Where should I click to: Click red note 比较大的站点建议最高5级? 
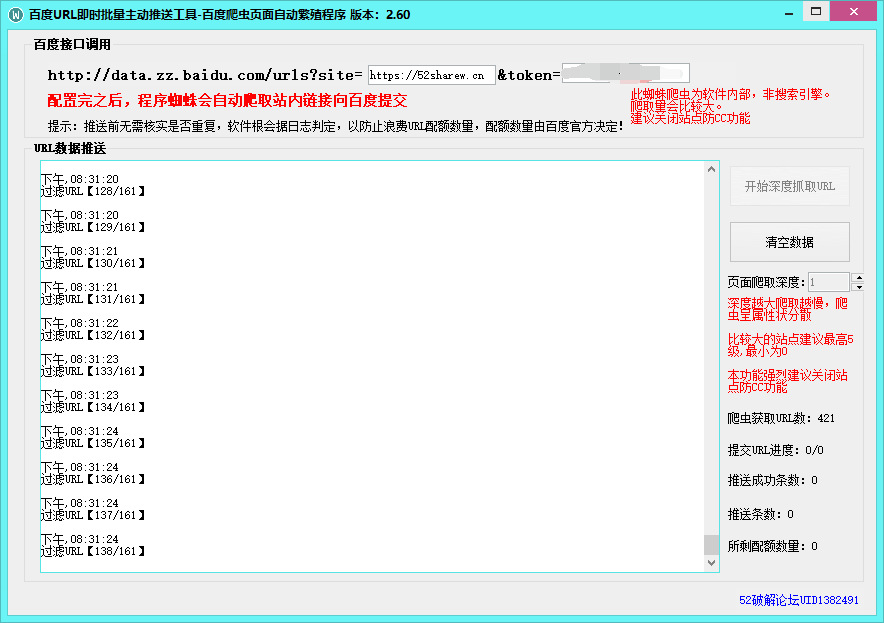click(x=790, y=345)
